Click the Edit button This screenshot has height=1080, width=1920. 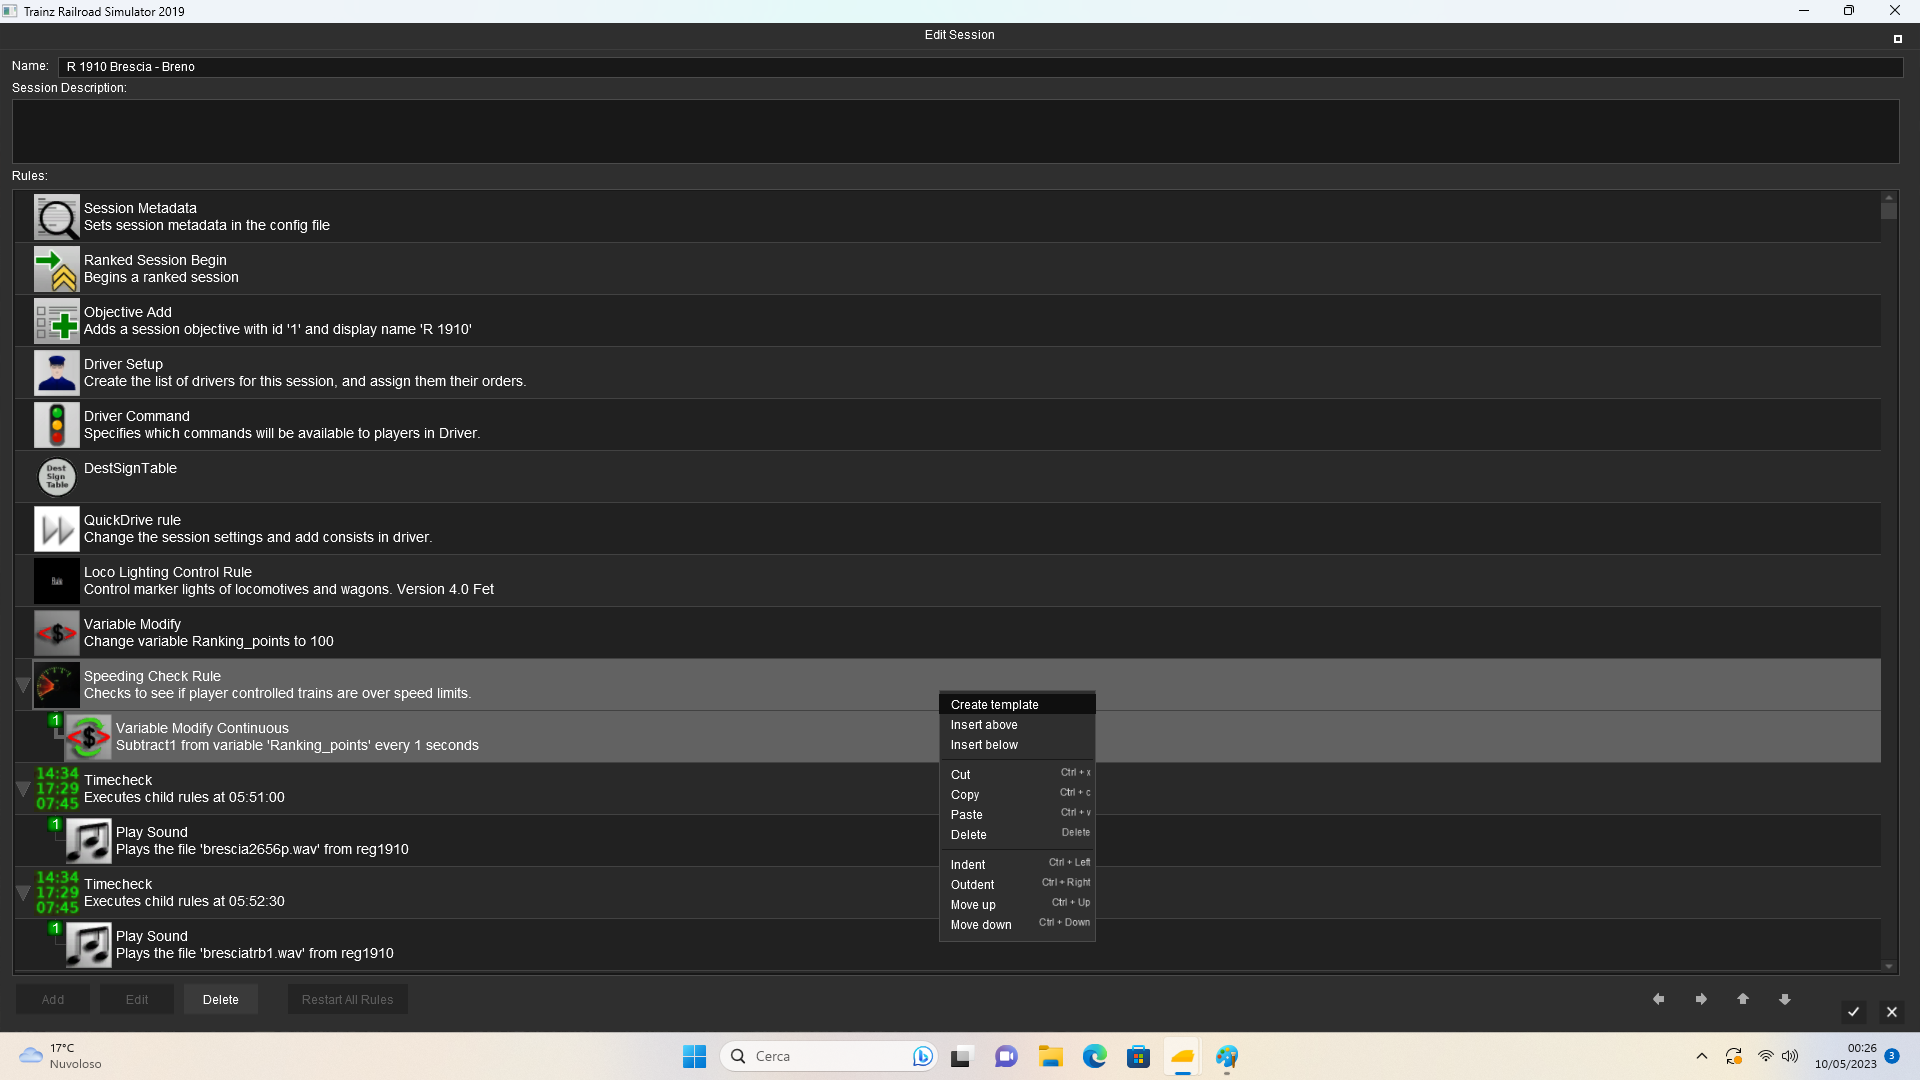(x=137, y=999)
